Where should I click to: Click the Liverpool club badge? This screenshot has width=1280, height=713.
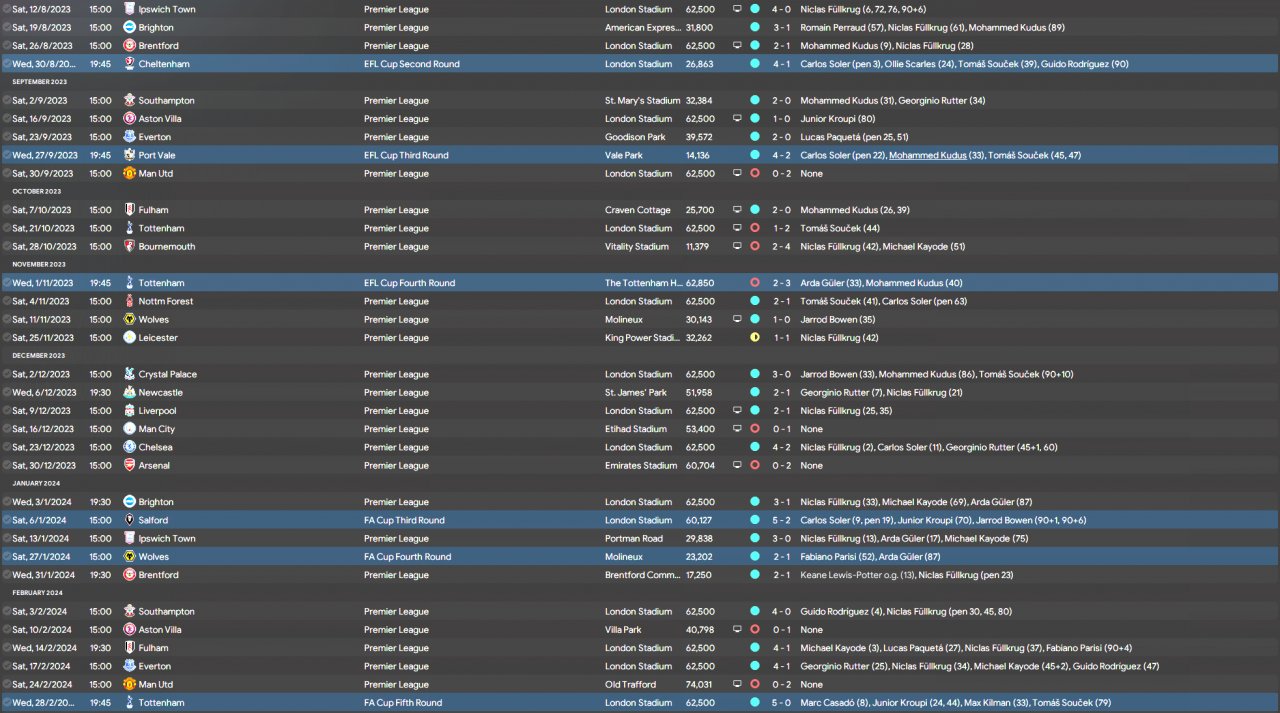(x=130, y=411)
